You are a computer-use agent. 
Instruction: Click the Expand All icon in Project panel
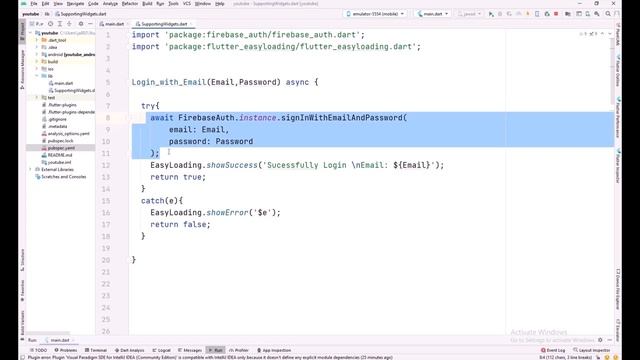coord(60,24)
